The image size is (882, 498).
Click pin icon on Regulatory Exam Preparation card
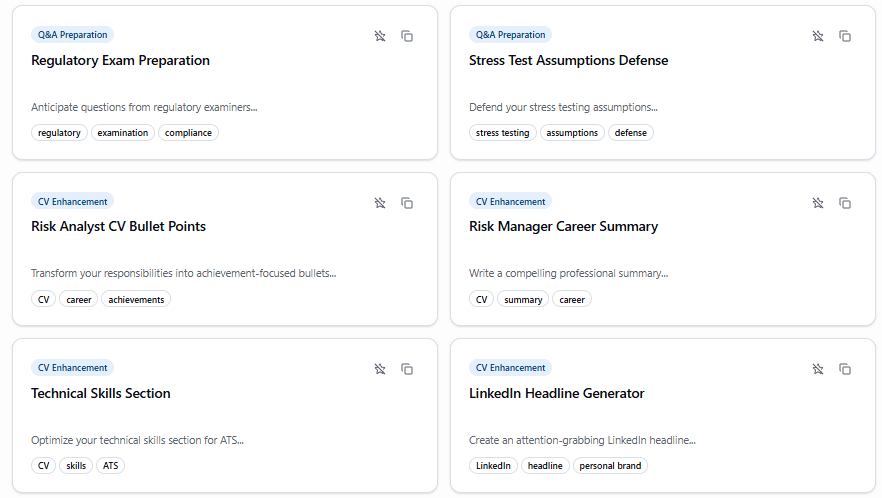pyautogui.click(x=380, y=36)
